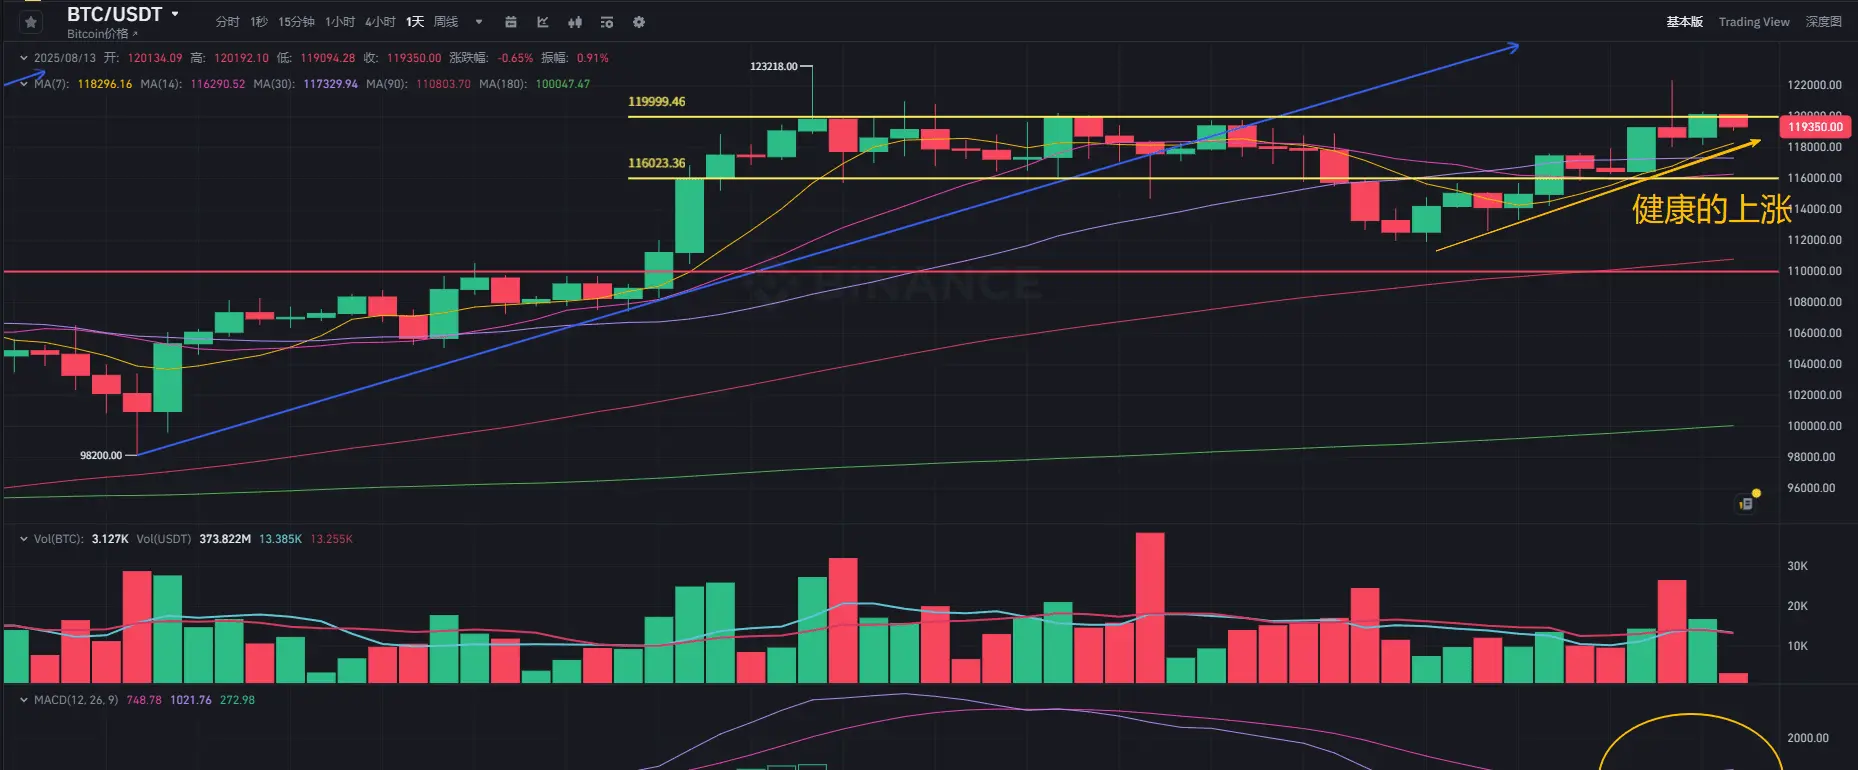Image resolution: width=1858 pixels, height=770 pixels.
Task: Select the 1小时 interval
Action: pyautogui.click(x=340, y=22)
